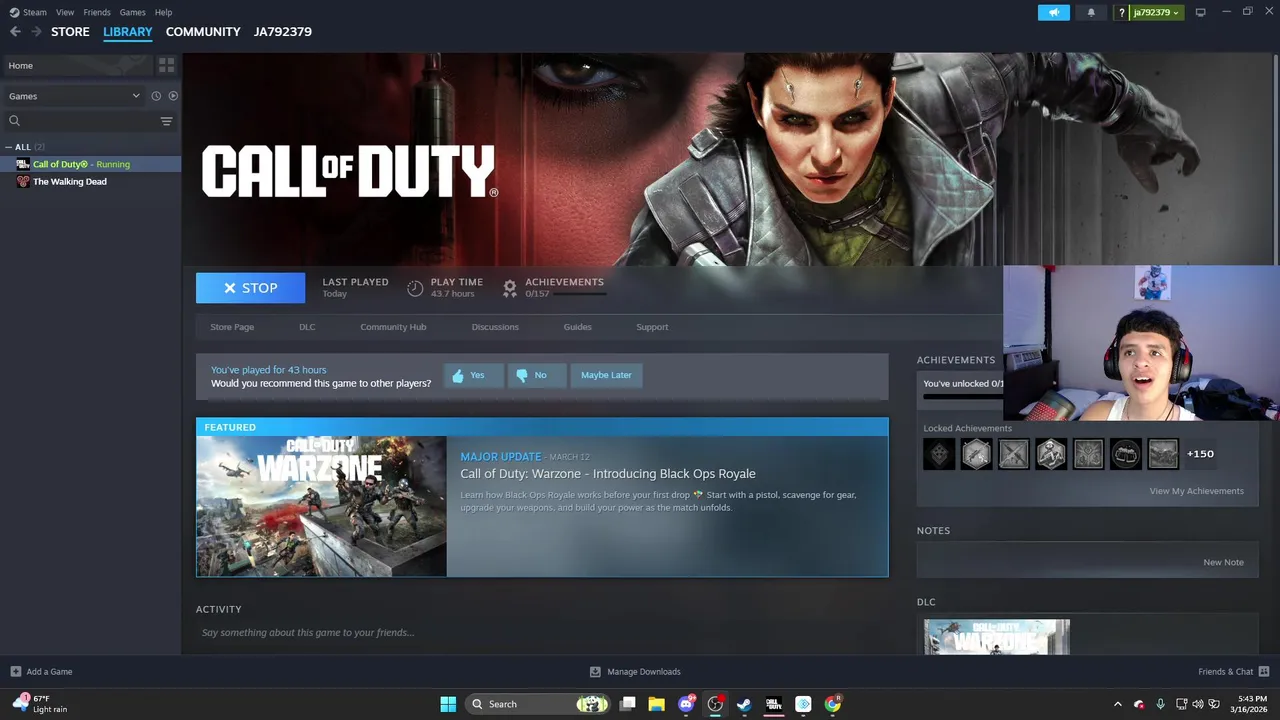Viewport: 1280px width, 720px height.
Task: Click the achievements gear icon
Action: pos(510,288)
